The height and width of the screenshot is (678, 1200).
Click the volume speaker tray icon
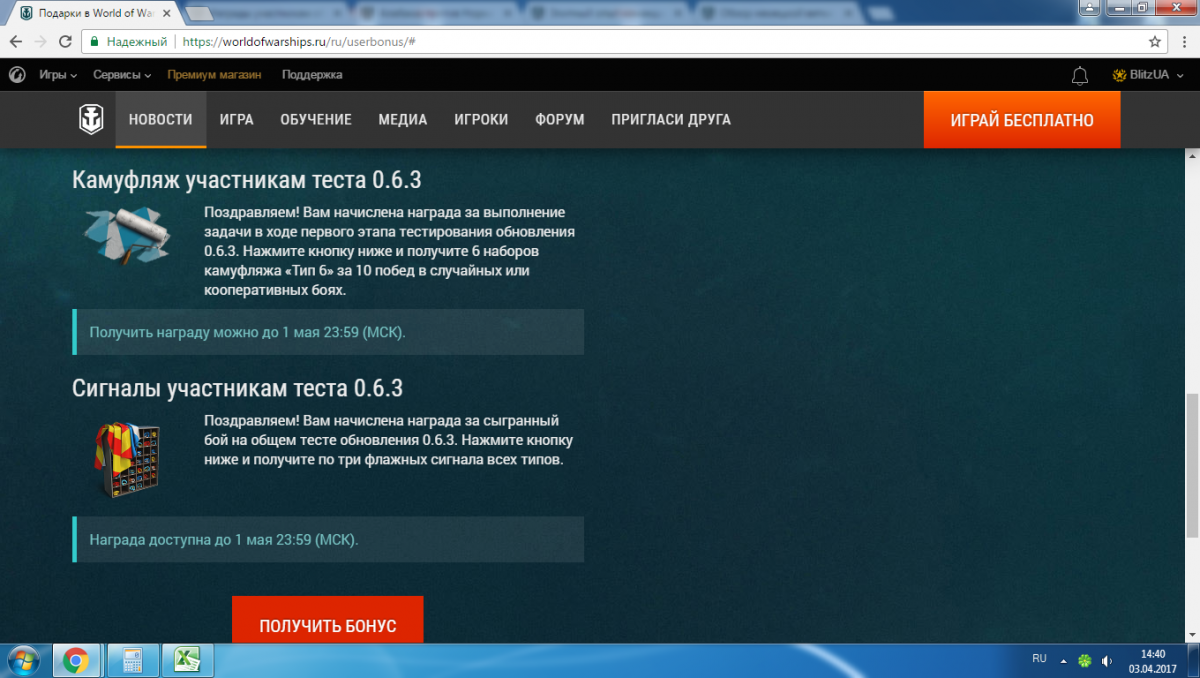(x=1107, y=661)
